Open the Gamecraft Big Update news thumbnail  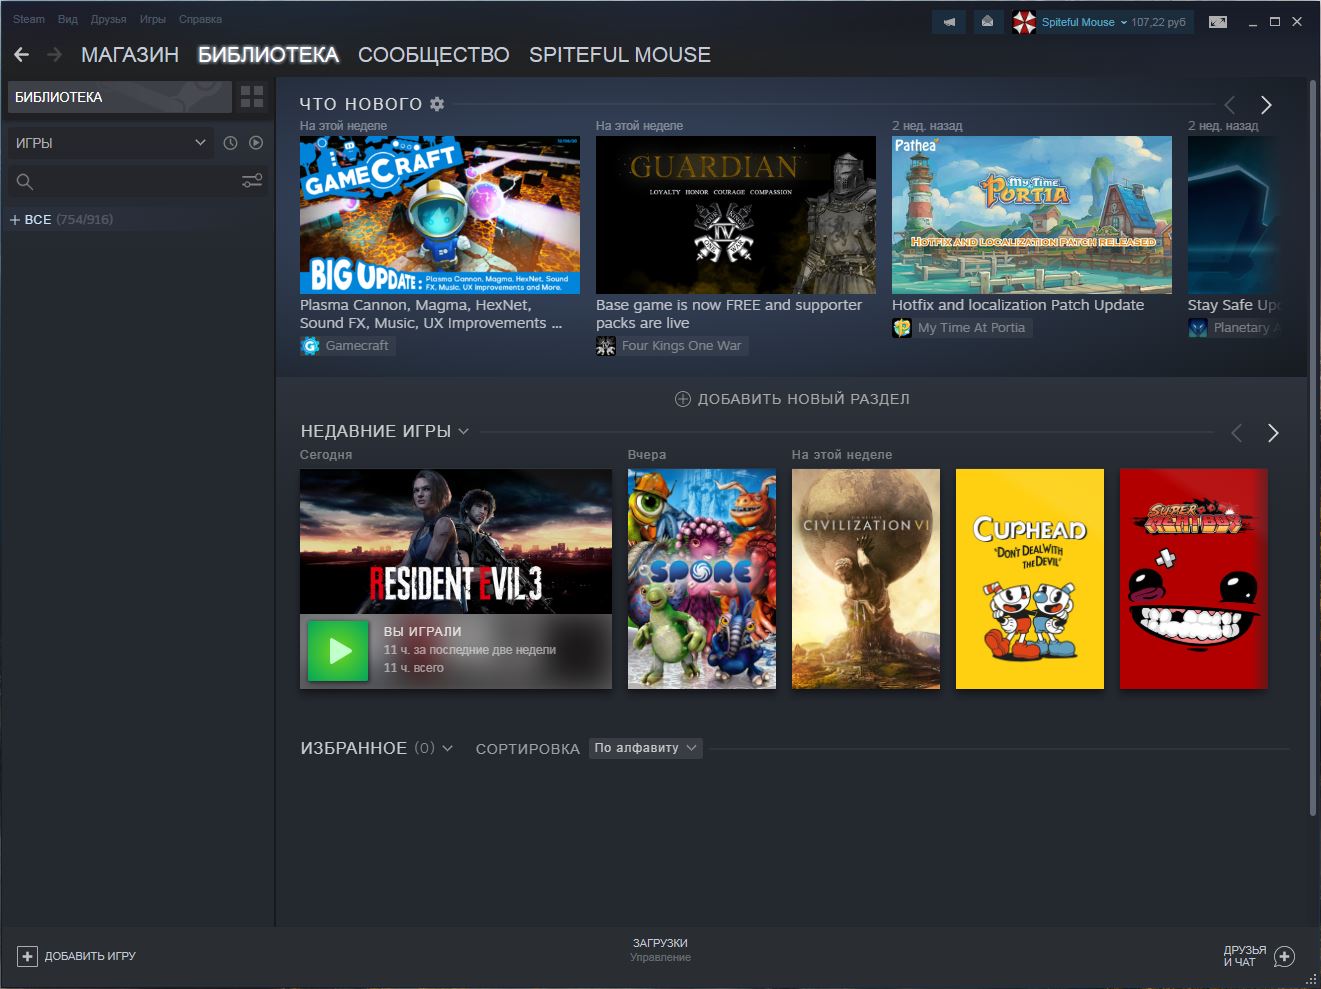click(440, 215)
